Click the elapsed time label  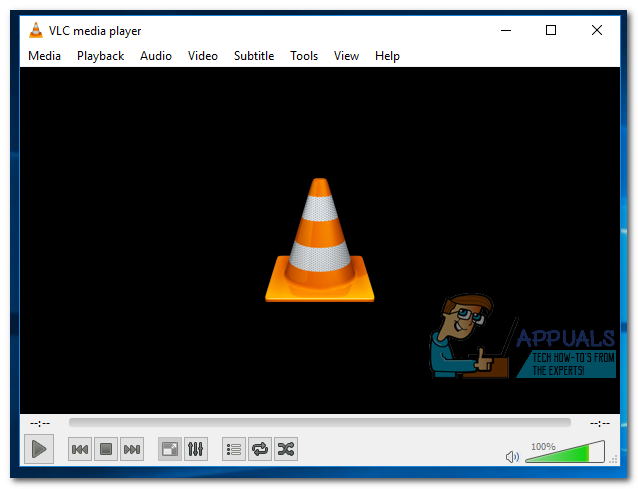point(40,424)
